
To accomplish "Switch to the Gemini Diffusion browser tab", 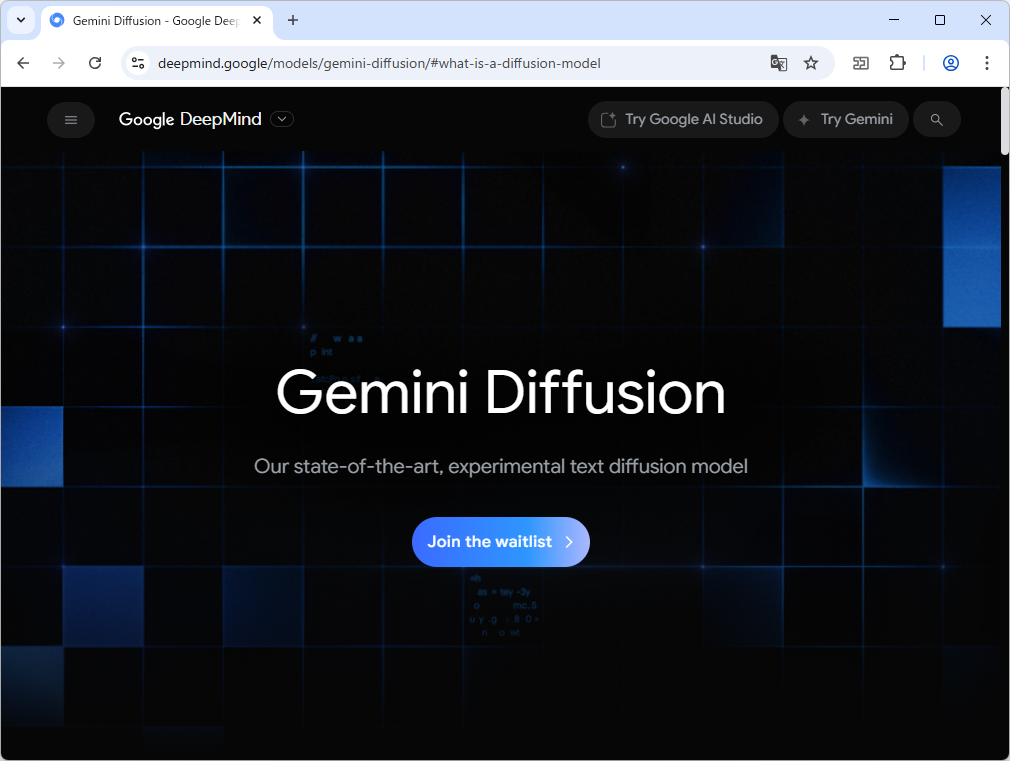I will tap(148, 20).
